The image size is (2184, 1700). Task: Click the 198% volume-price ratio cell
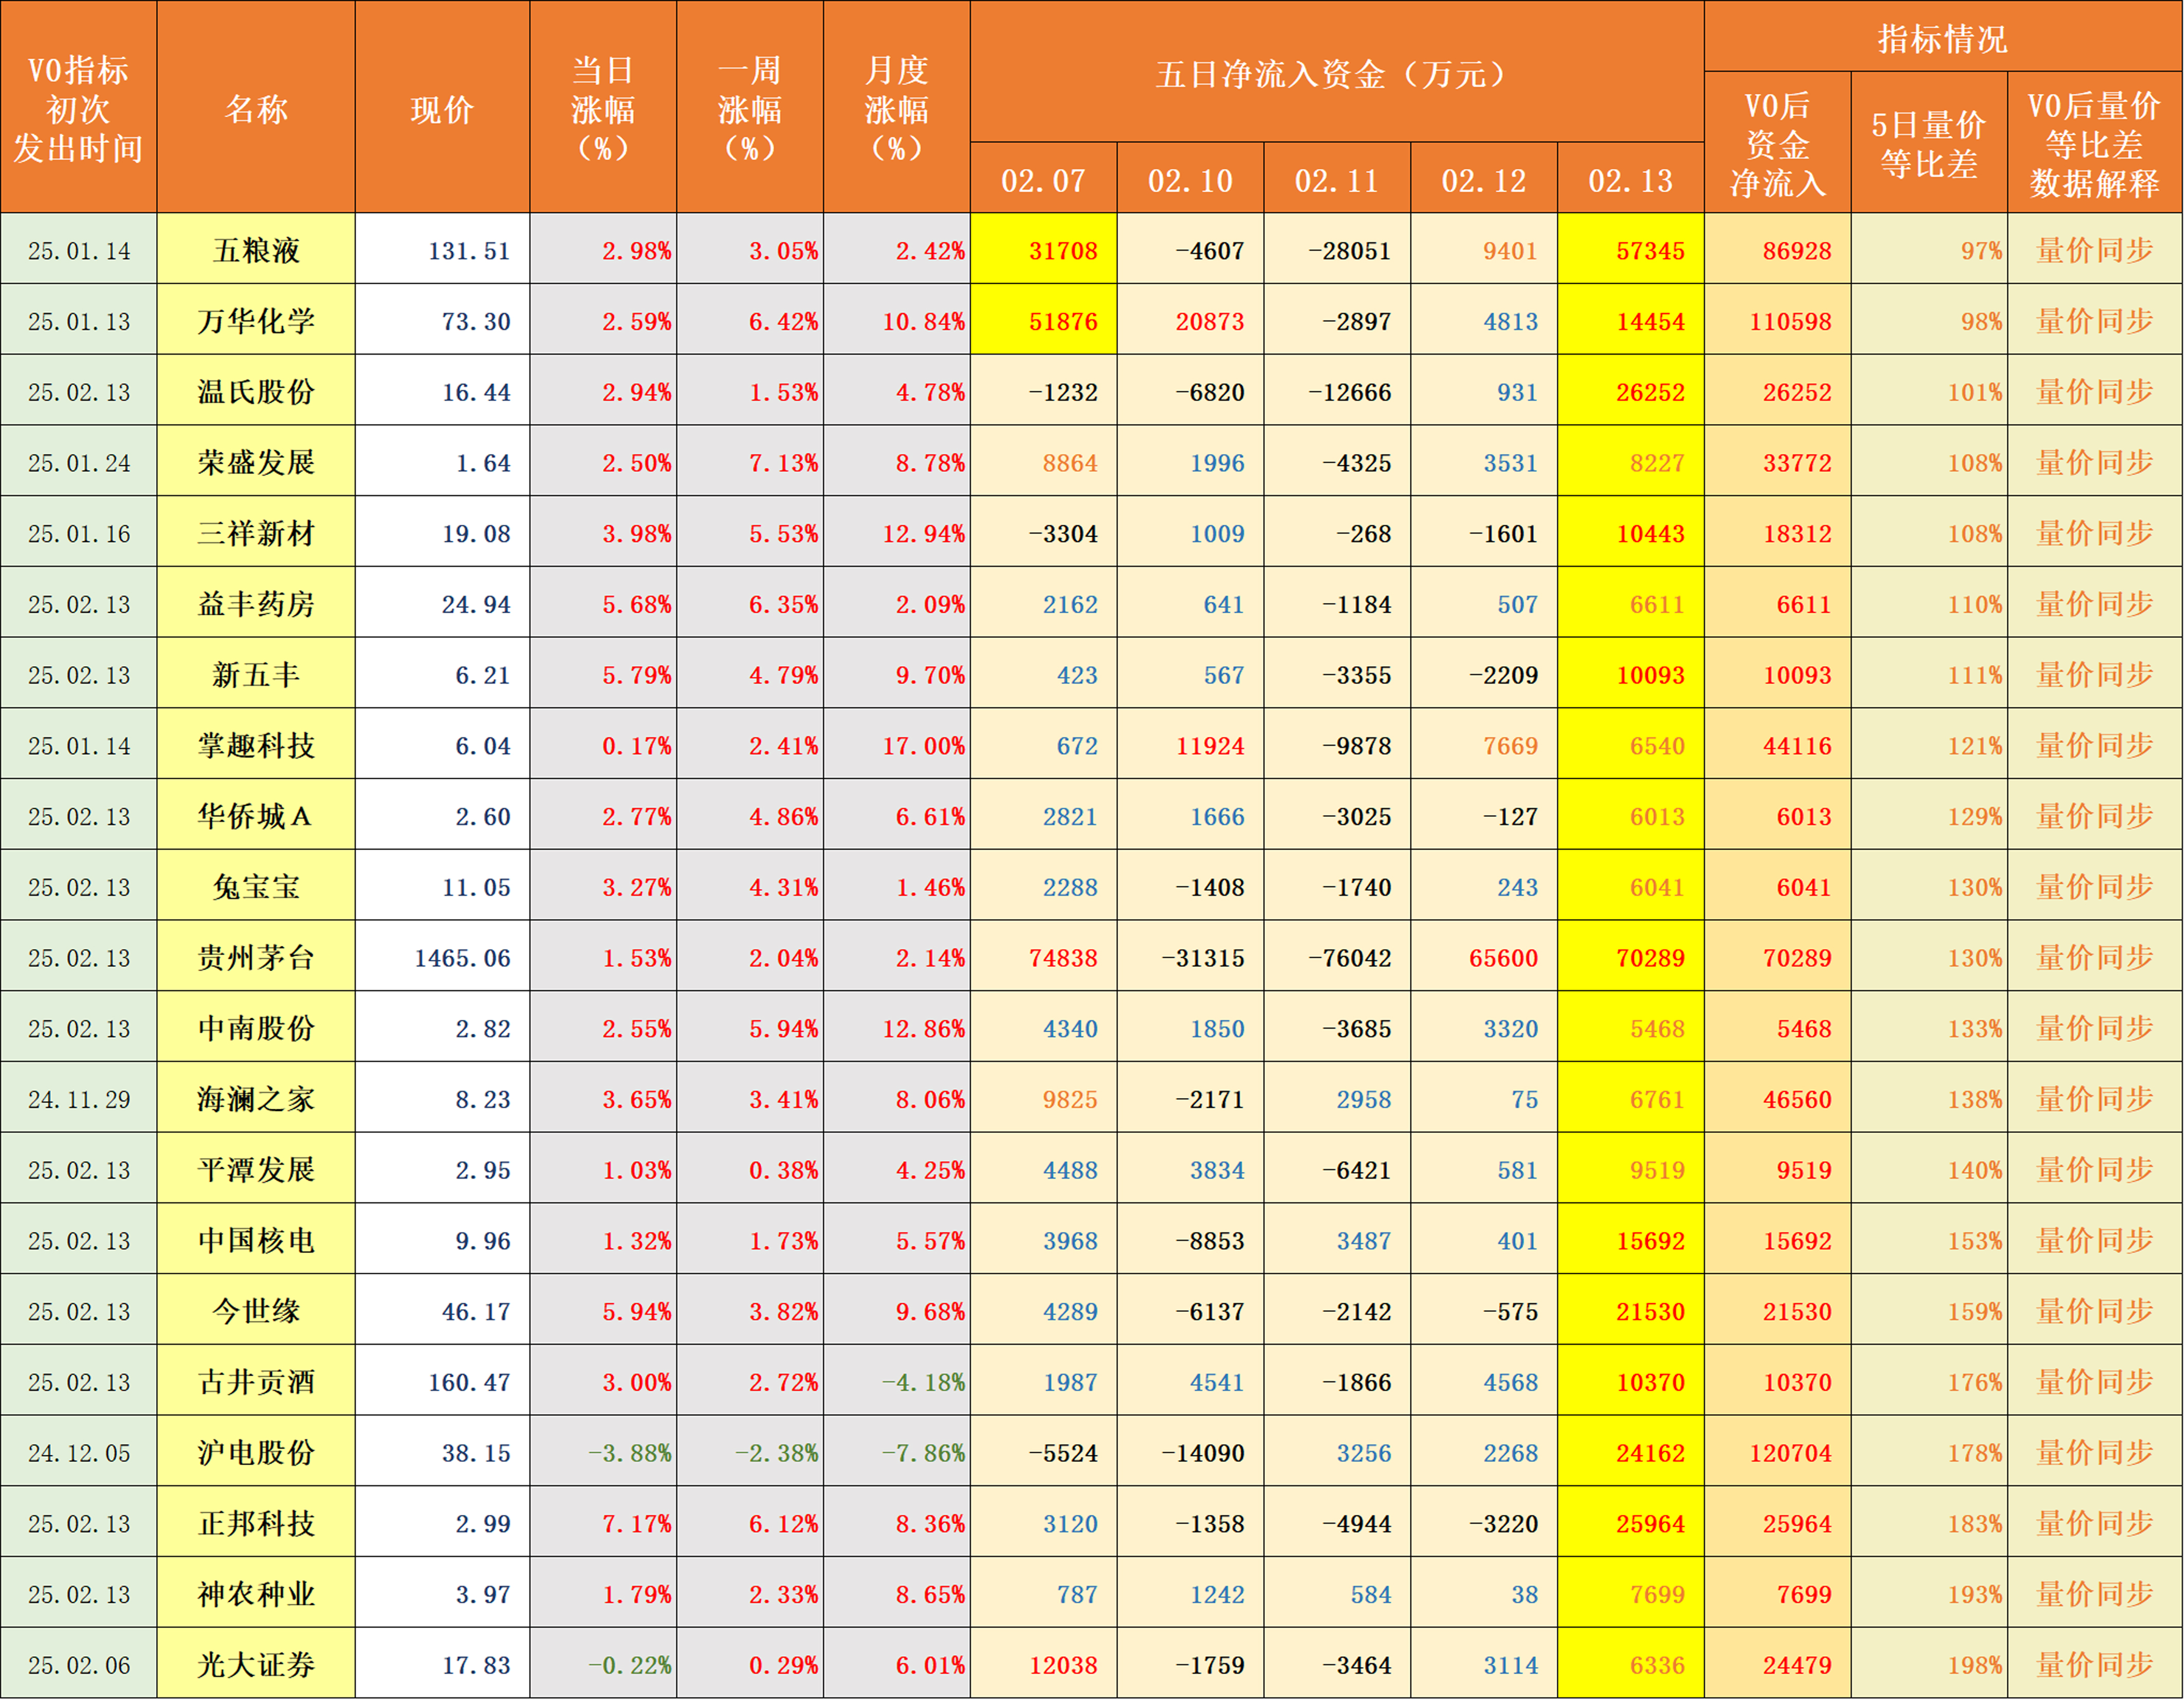coord(1974,1664)
